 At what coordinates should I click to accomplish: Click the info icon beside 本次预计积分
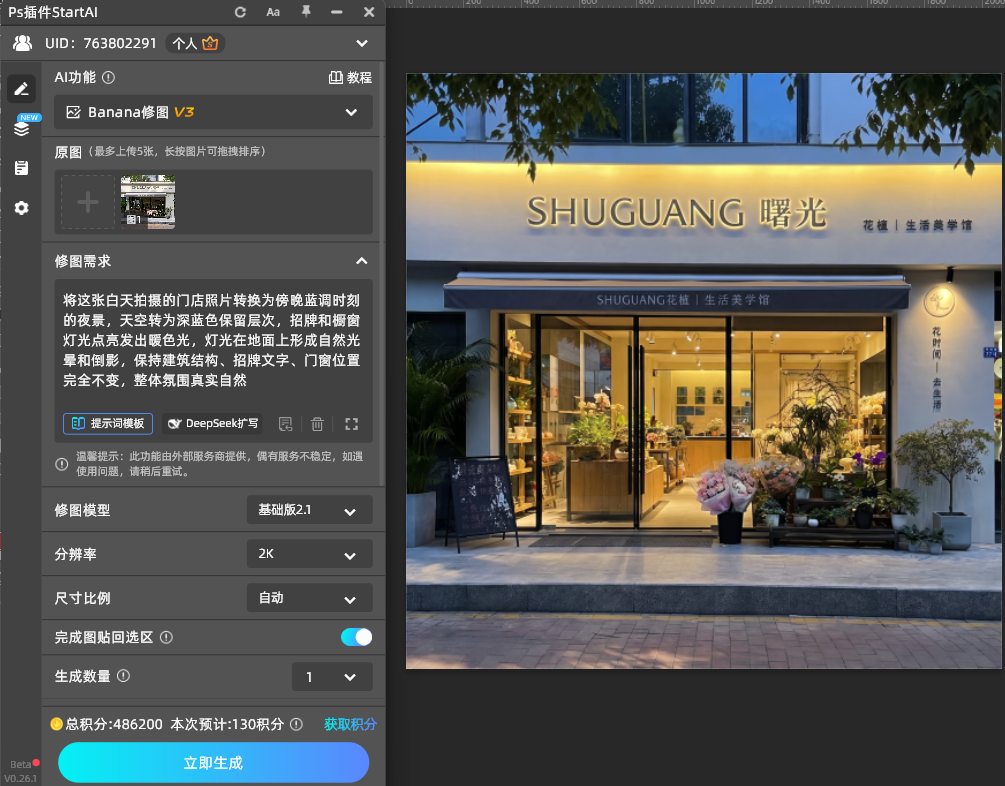(x=296, y=724)
